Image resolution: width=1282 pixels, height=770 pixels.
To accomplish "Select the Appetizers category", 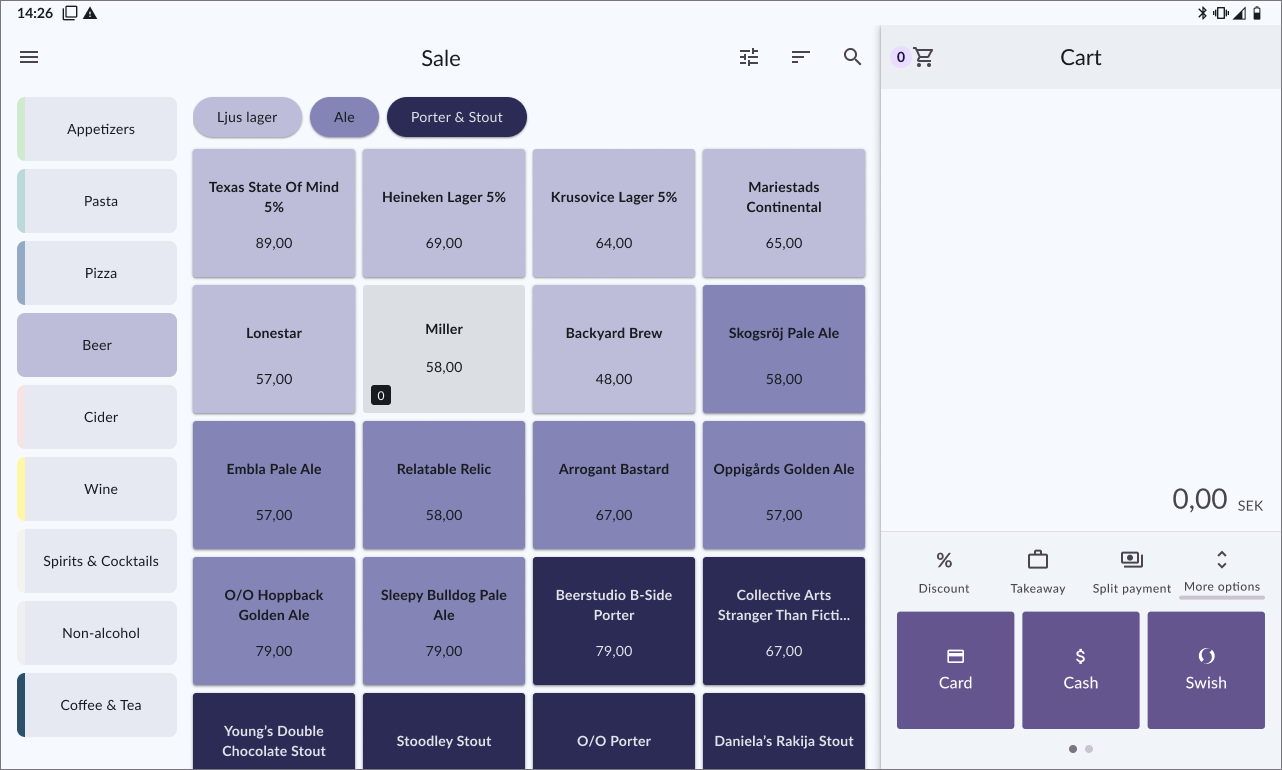I will click(97, 129).
